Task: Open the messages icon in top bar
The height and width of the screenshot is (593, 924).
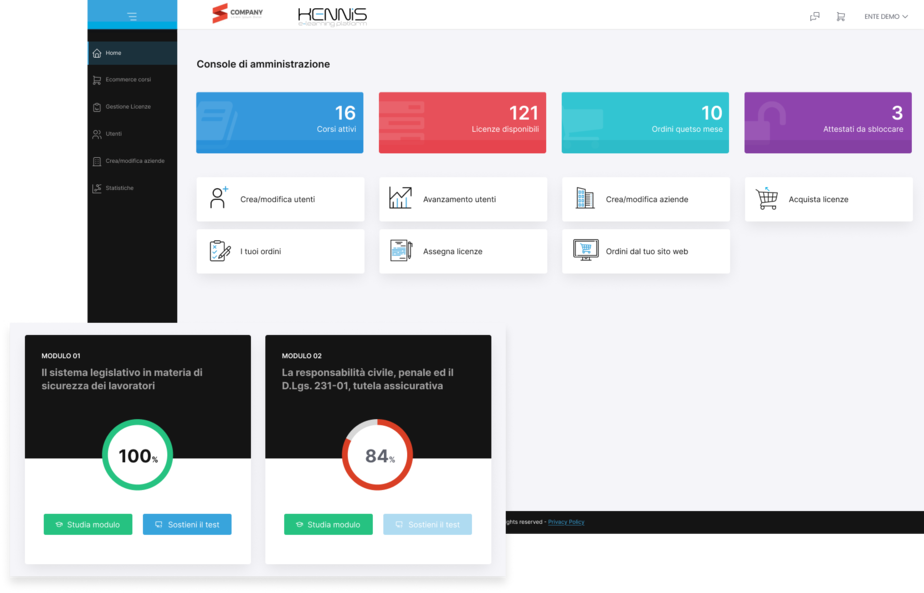Action: coord(814,16)
